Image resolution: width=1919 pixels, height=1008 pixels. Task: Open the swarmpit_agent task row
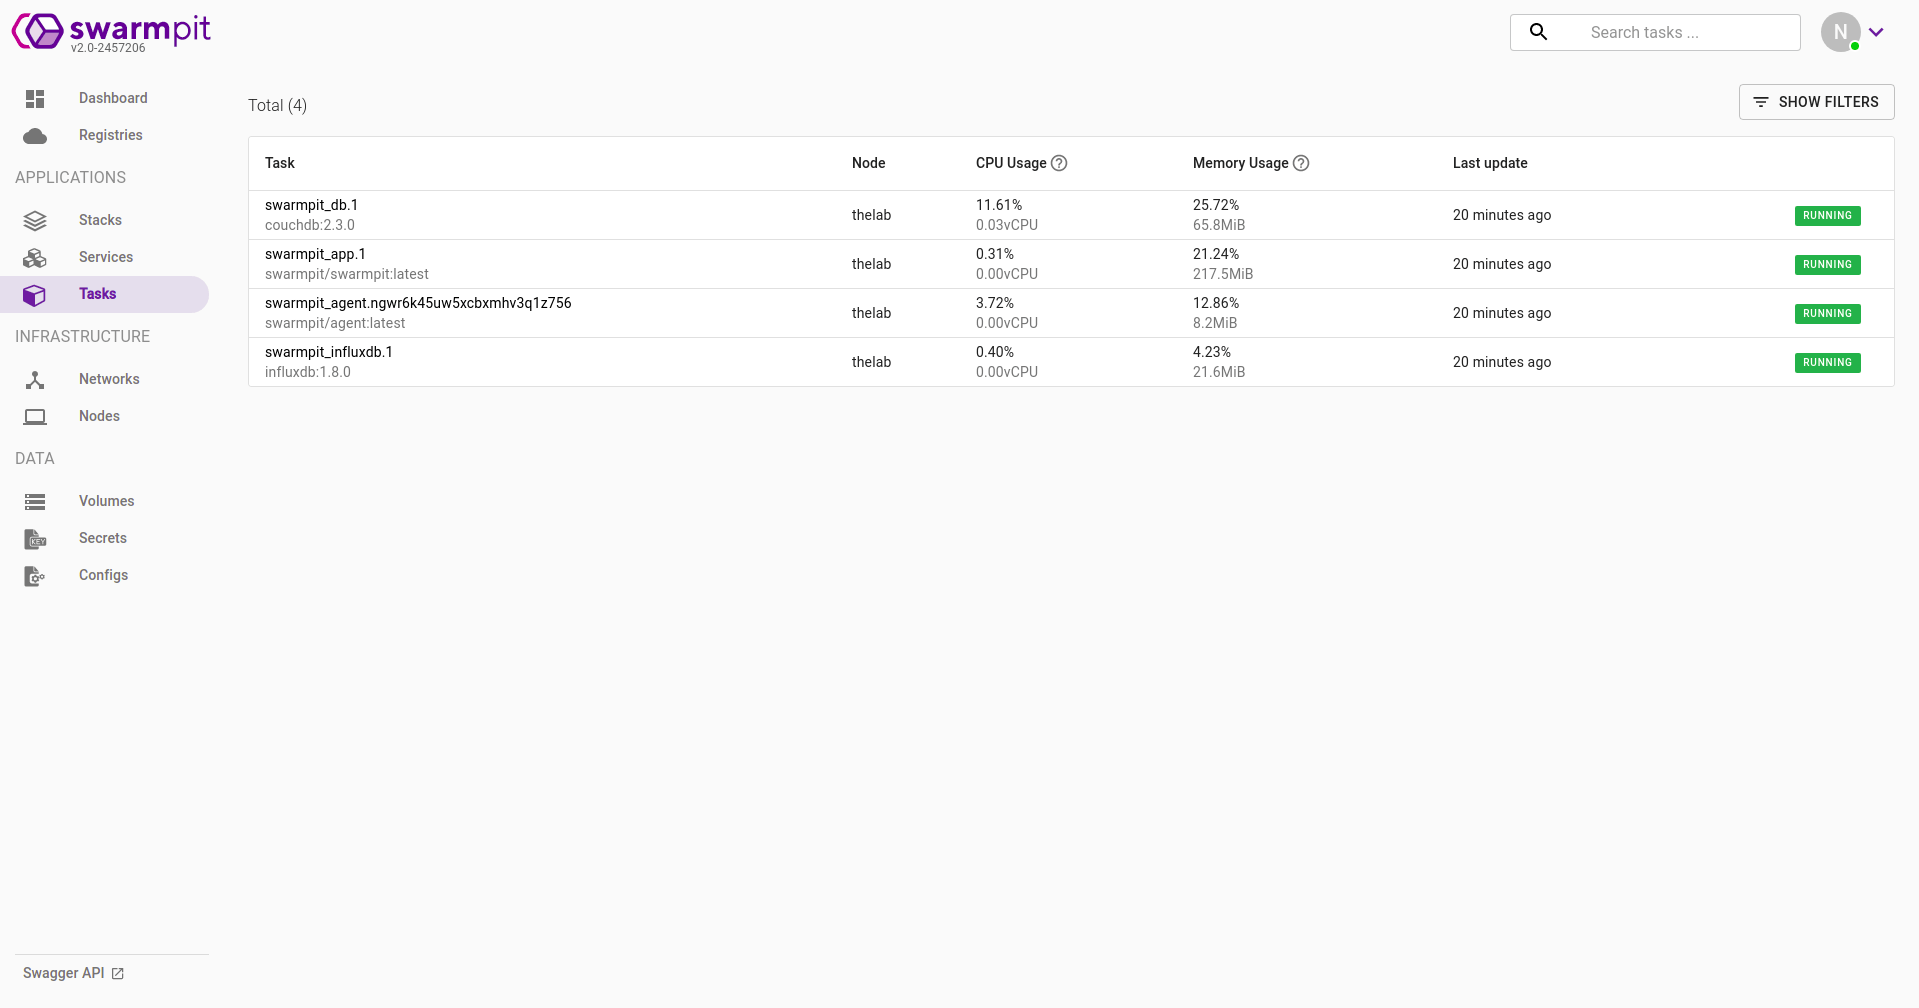(1071, 313)
